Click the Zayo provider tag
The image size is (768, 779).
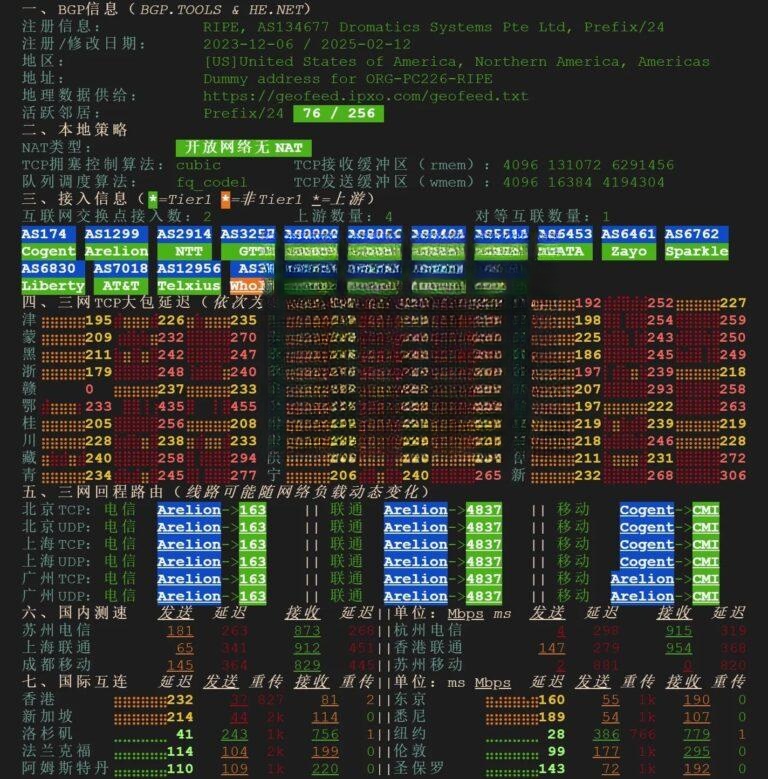click(629, 252)
